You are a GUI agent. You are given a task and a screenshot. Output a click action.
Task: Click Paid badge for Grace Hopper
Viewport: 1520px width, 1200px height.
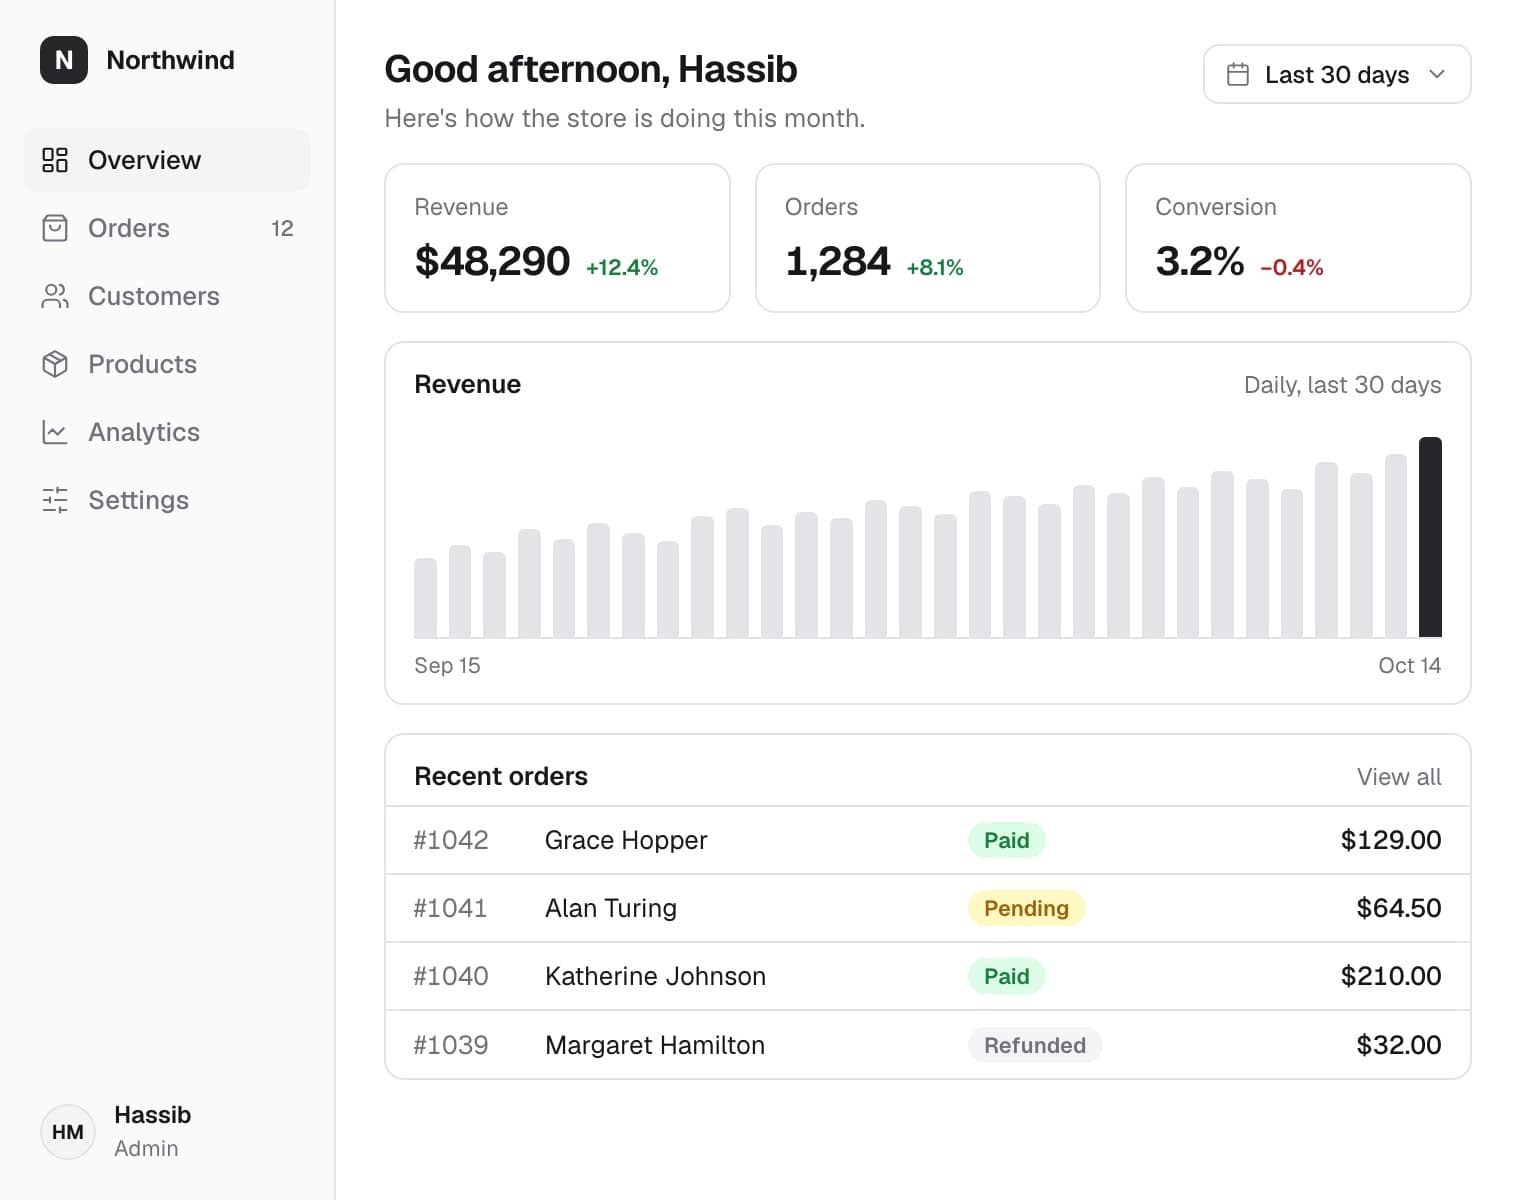click(1006, 840)
